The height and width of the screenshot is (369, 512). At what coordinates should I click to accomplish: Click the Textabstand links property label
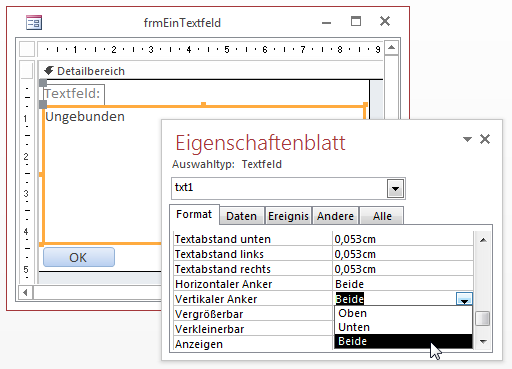coord(219,254)
